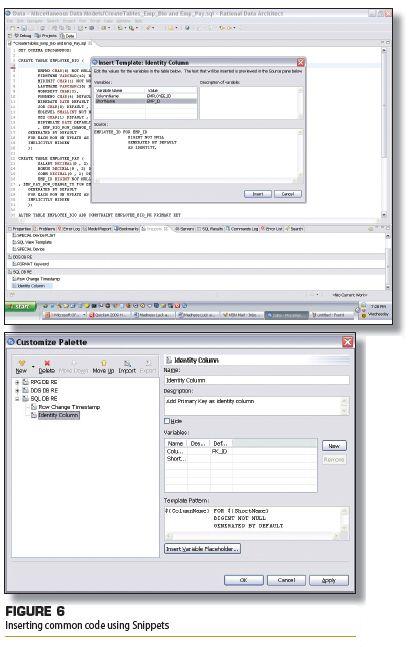
Task: Open the SQL Results tab
Action: [x=210, y=229]
